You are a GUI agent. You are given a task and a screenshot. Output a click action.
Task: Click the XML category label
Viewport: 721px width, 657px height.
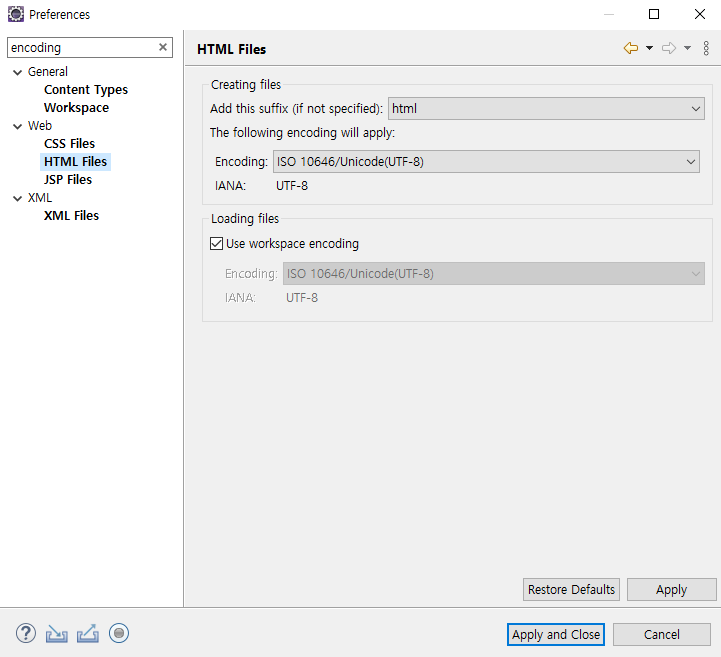point(40,198)
